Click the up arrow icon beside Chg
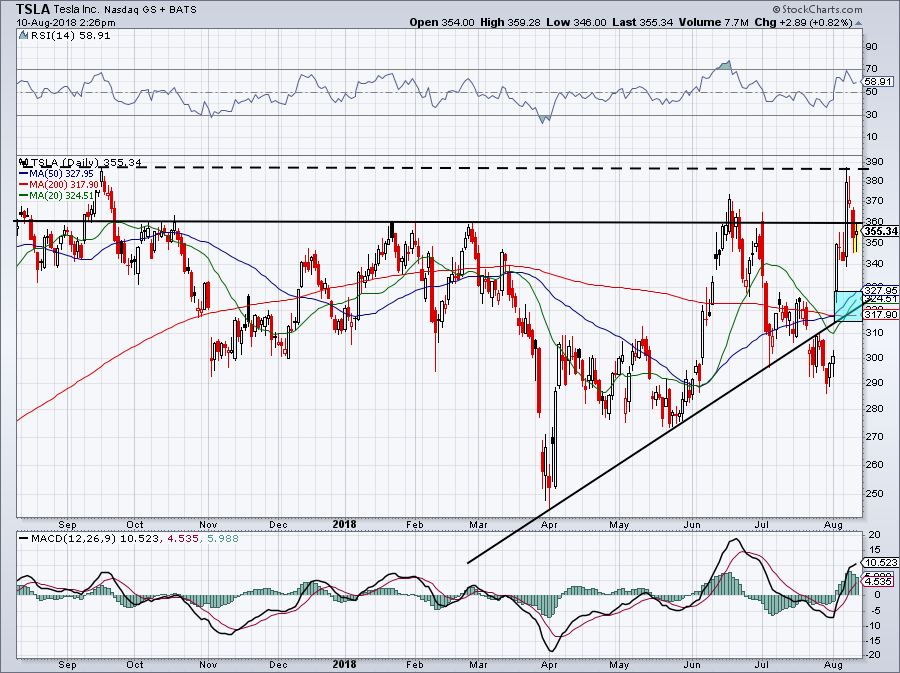900x673 pixels. pos(858,23)
